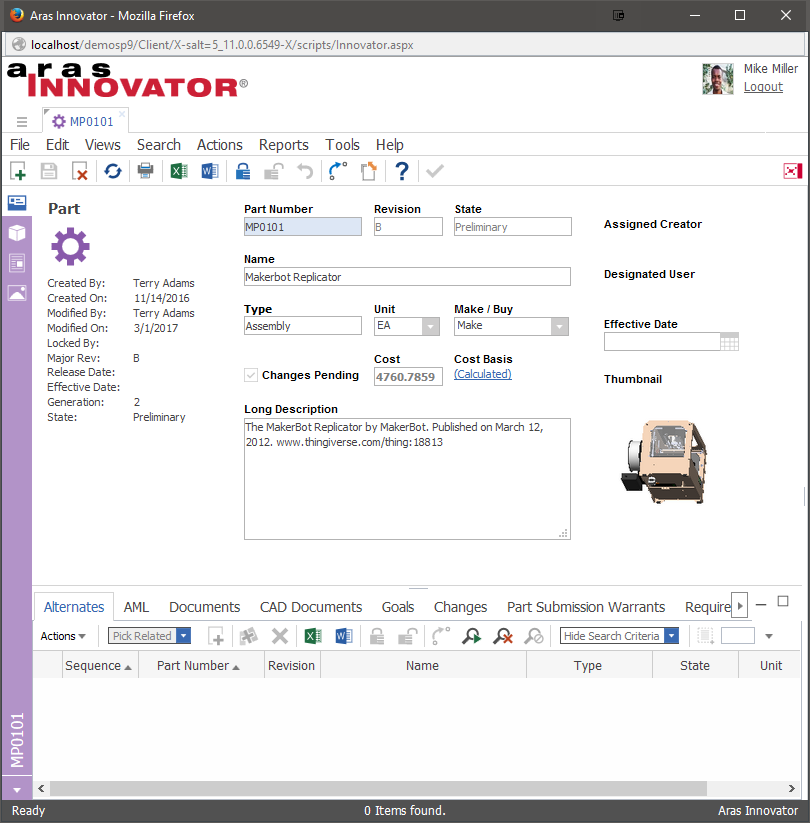The width and height of the screenshot is (810, 823).
Task: Open the File menu
Action: click(x=20, y=145)
